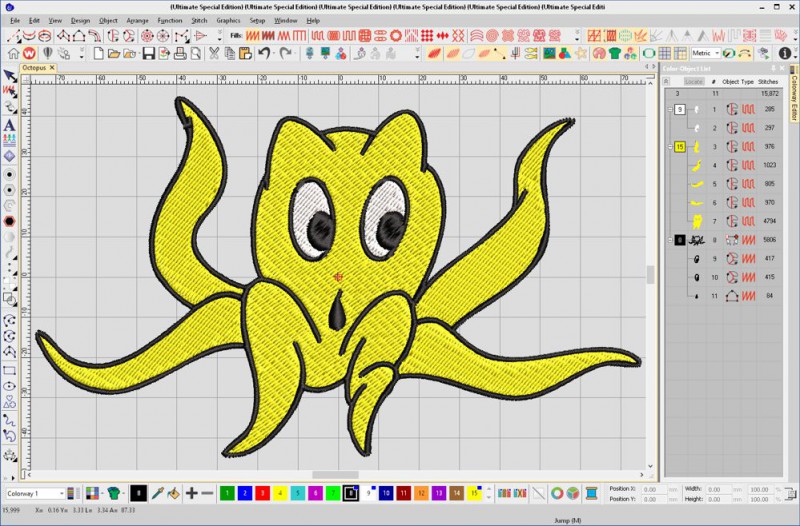Open a design with the folder icon
This screenshot has height=526, width=800.
tap(114, 53)
